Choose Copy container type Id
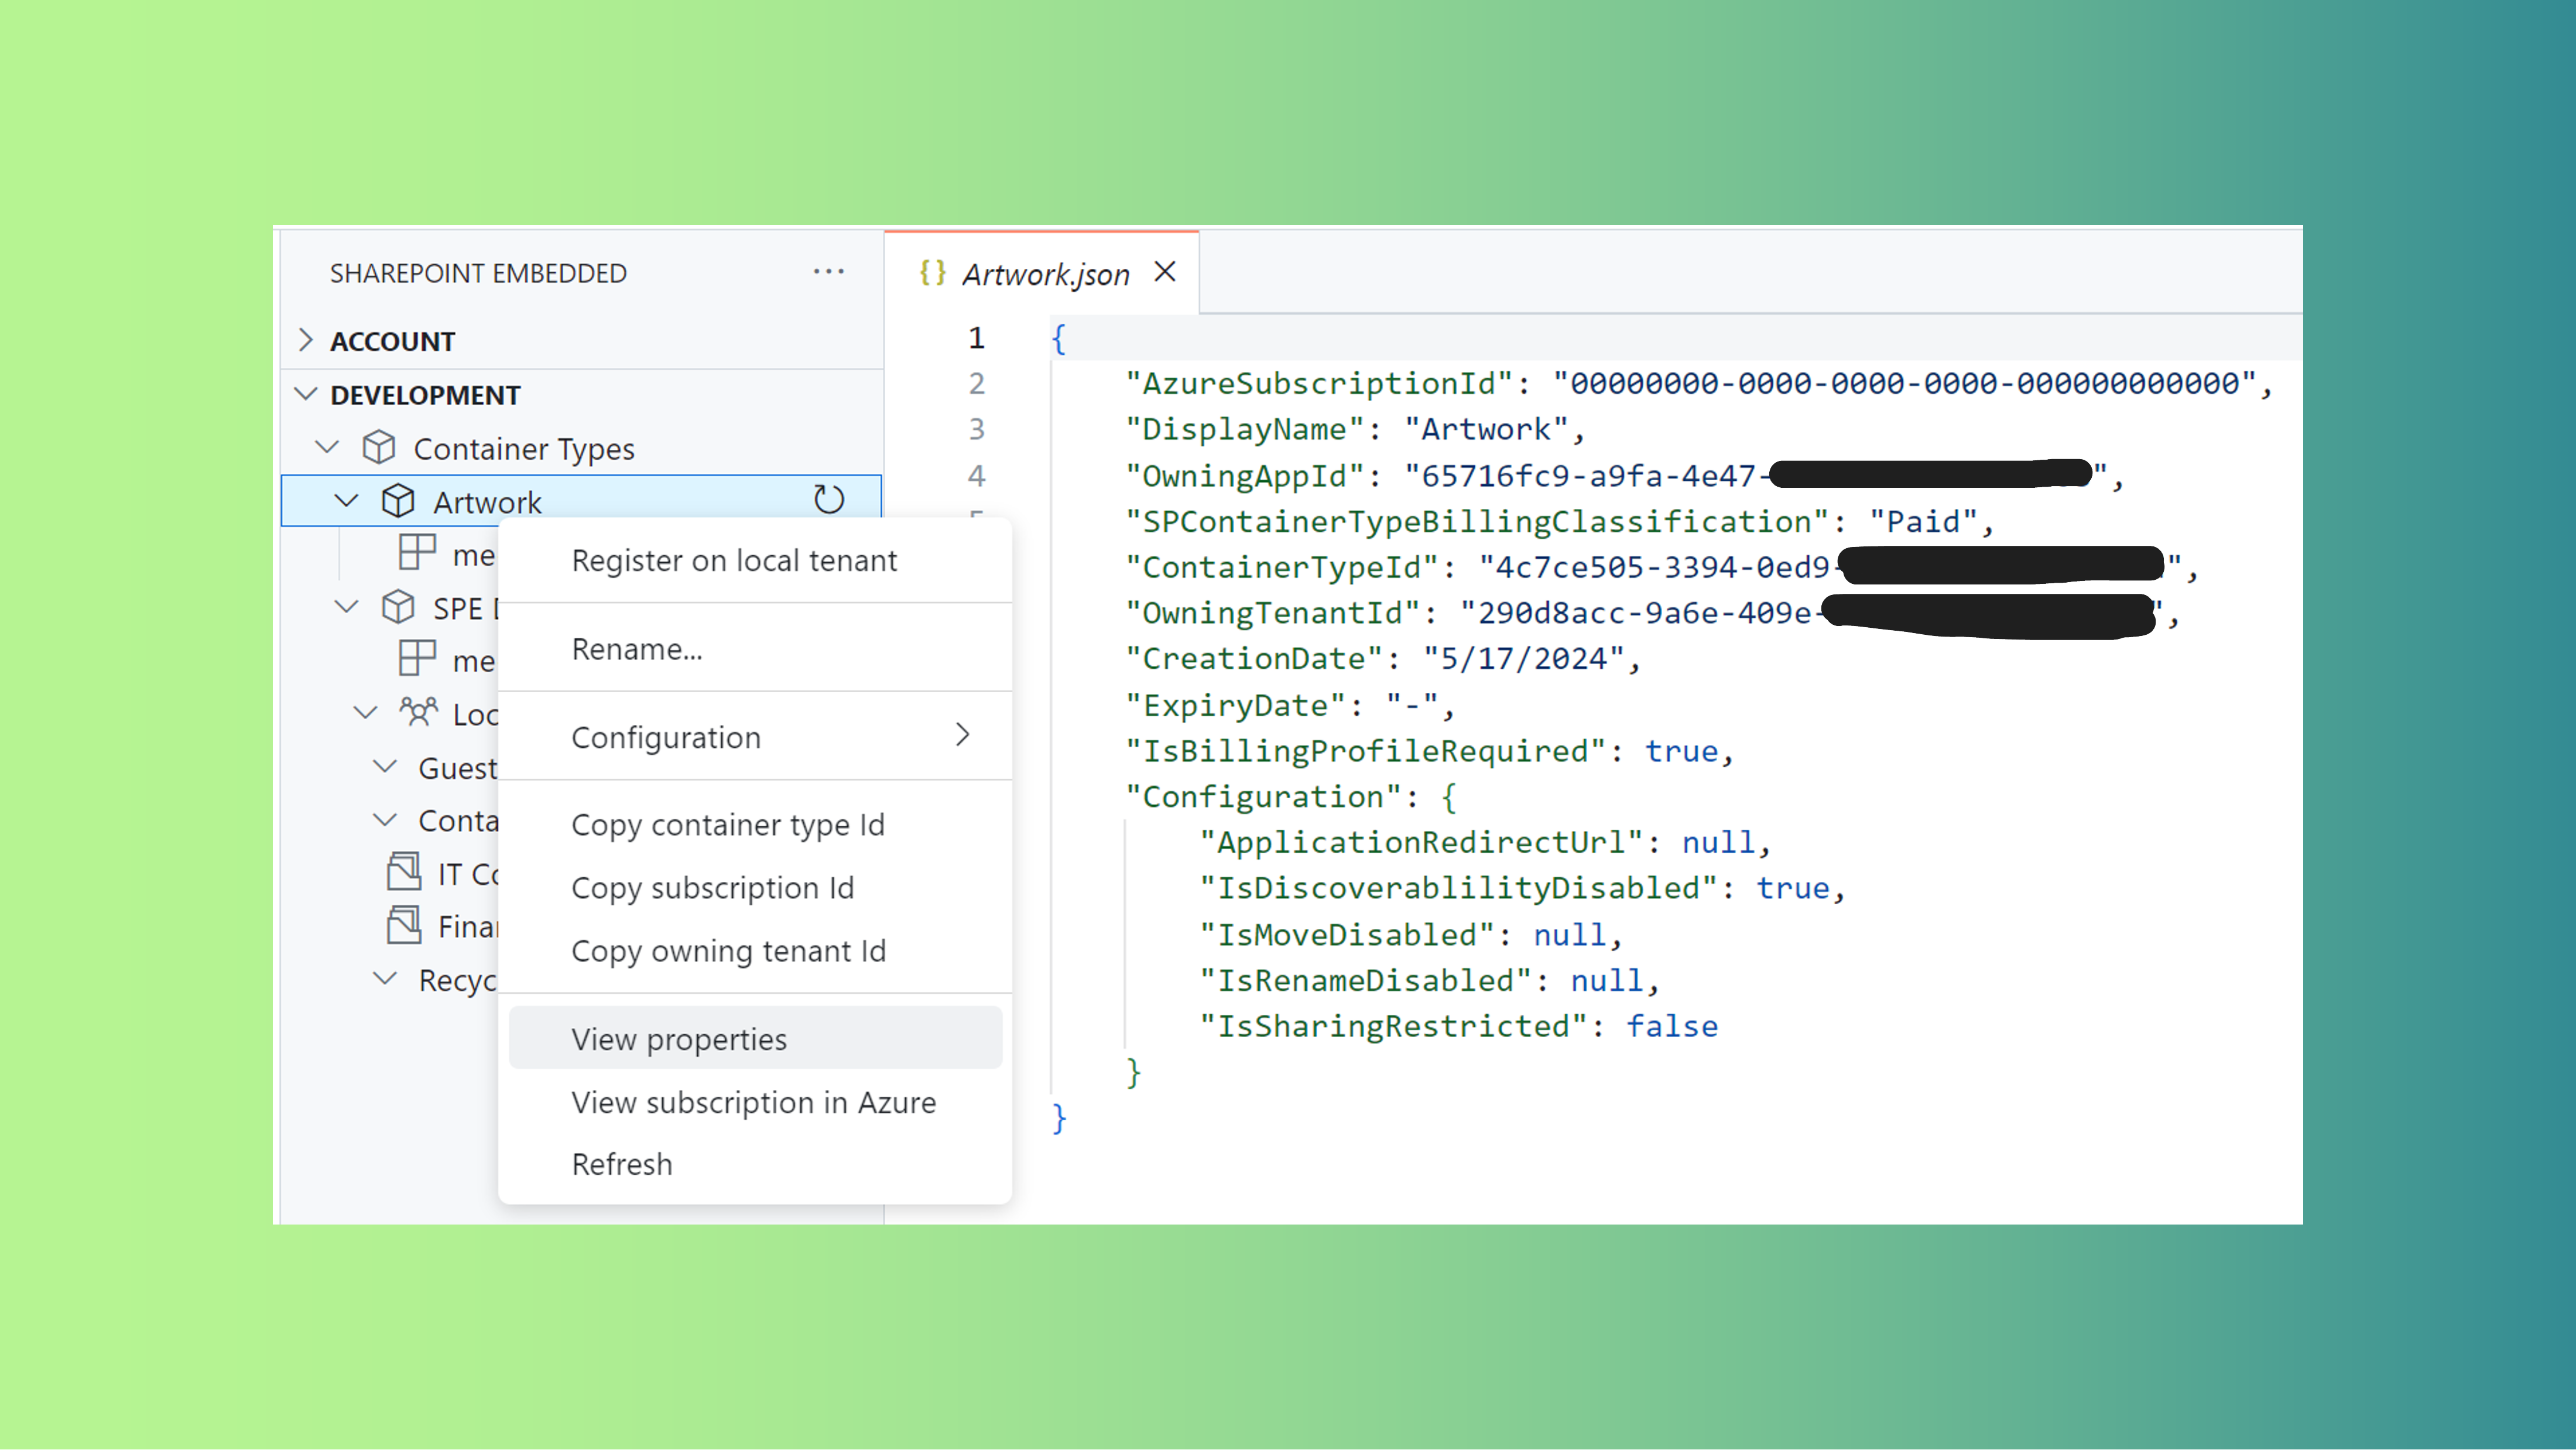 (728, 824)
